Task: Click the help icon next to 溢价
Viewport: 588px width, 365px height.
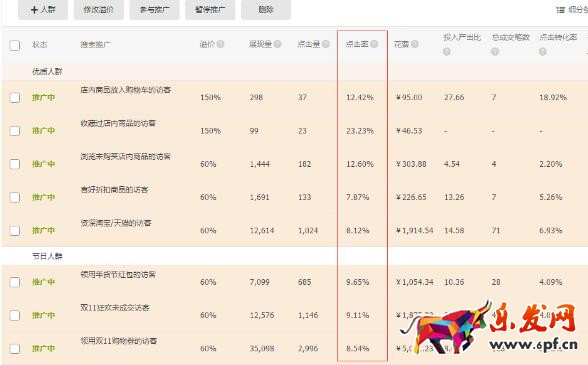Action: coord(220,44)
